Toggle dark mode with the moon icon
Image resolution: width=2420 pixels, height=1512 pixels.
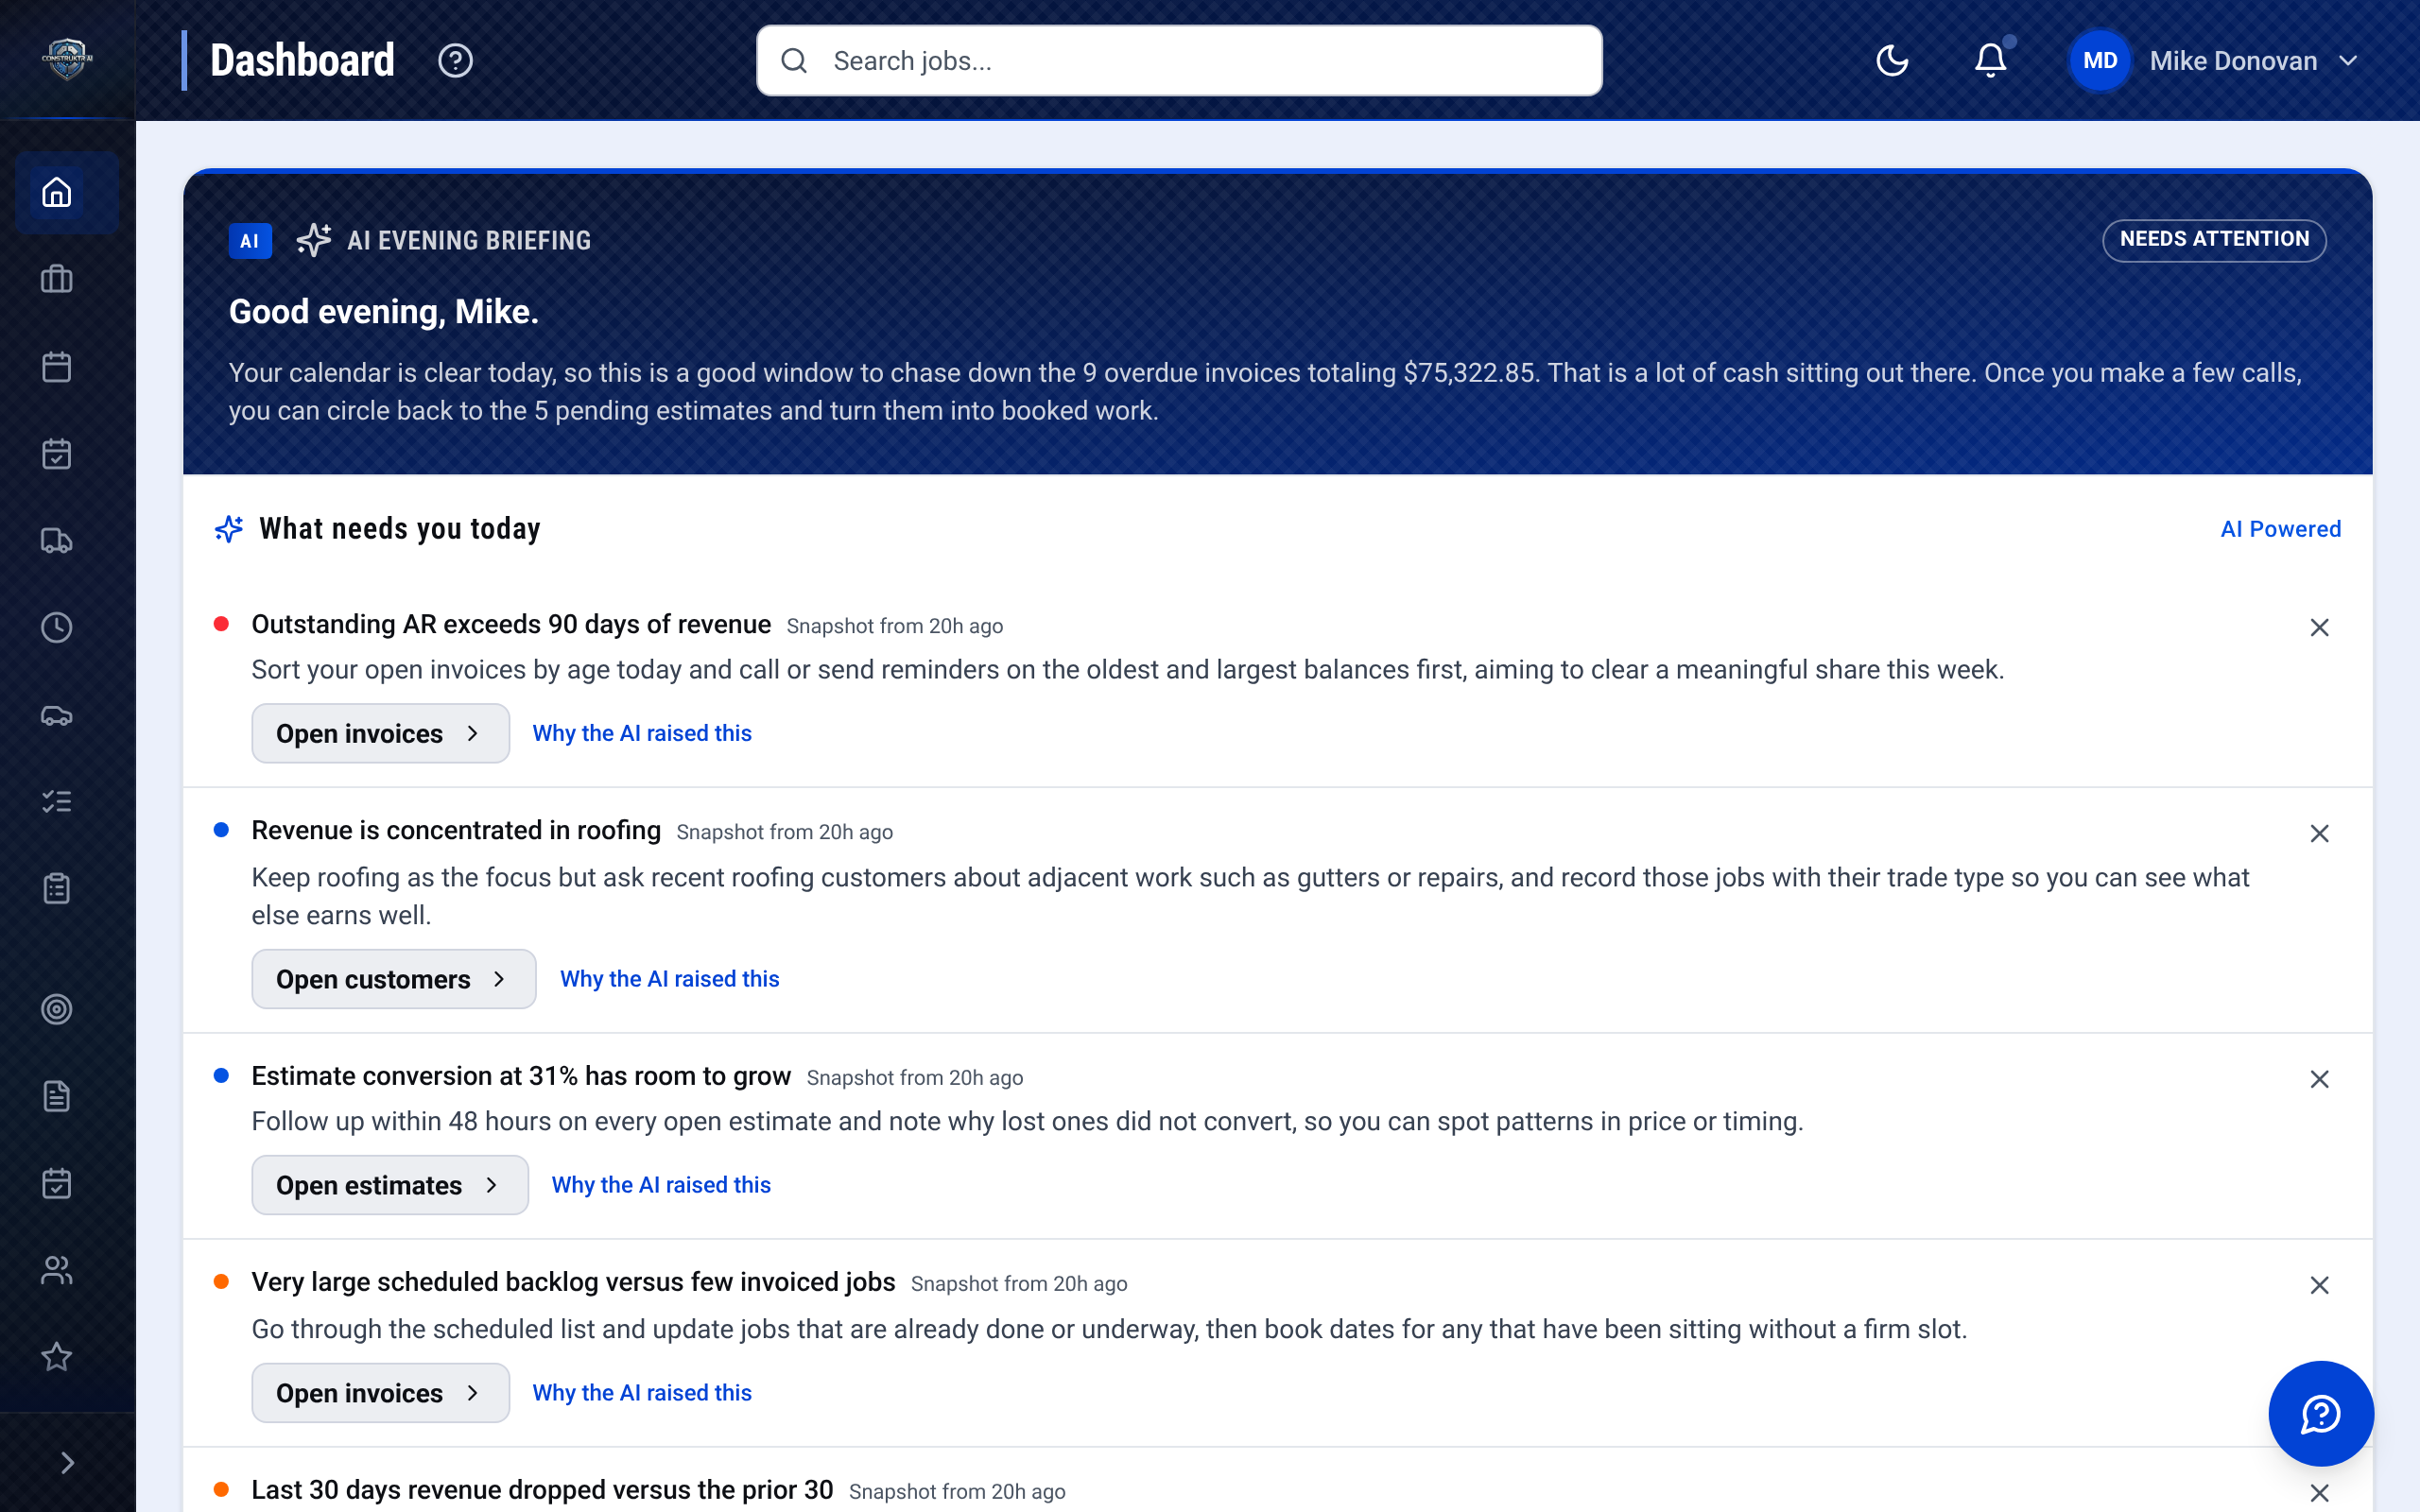point(1892,61)
